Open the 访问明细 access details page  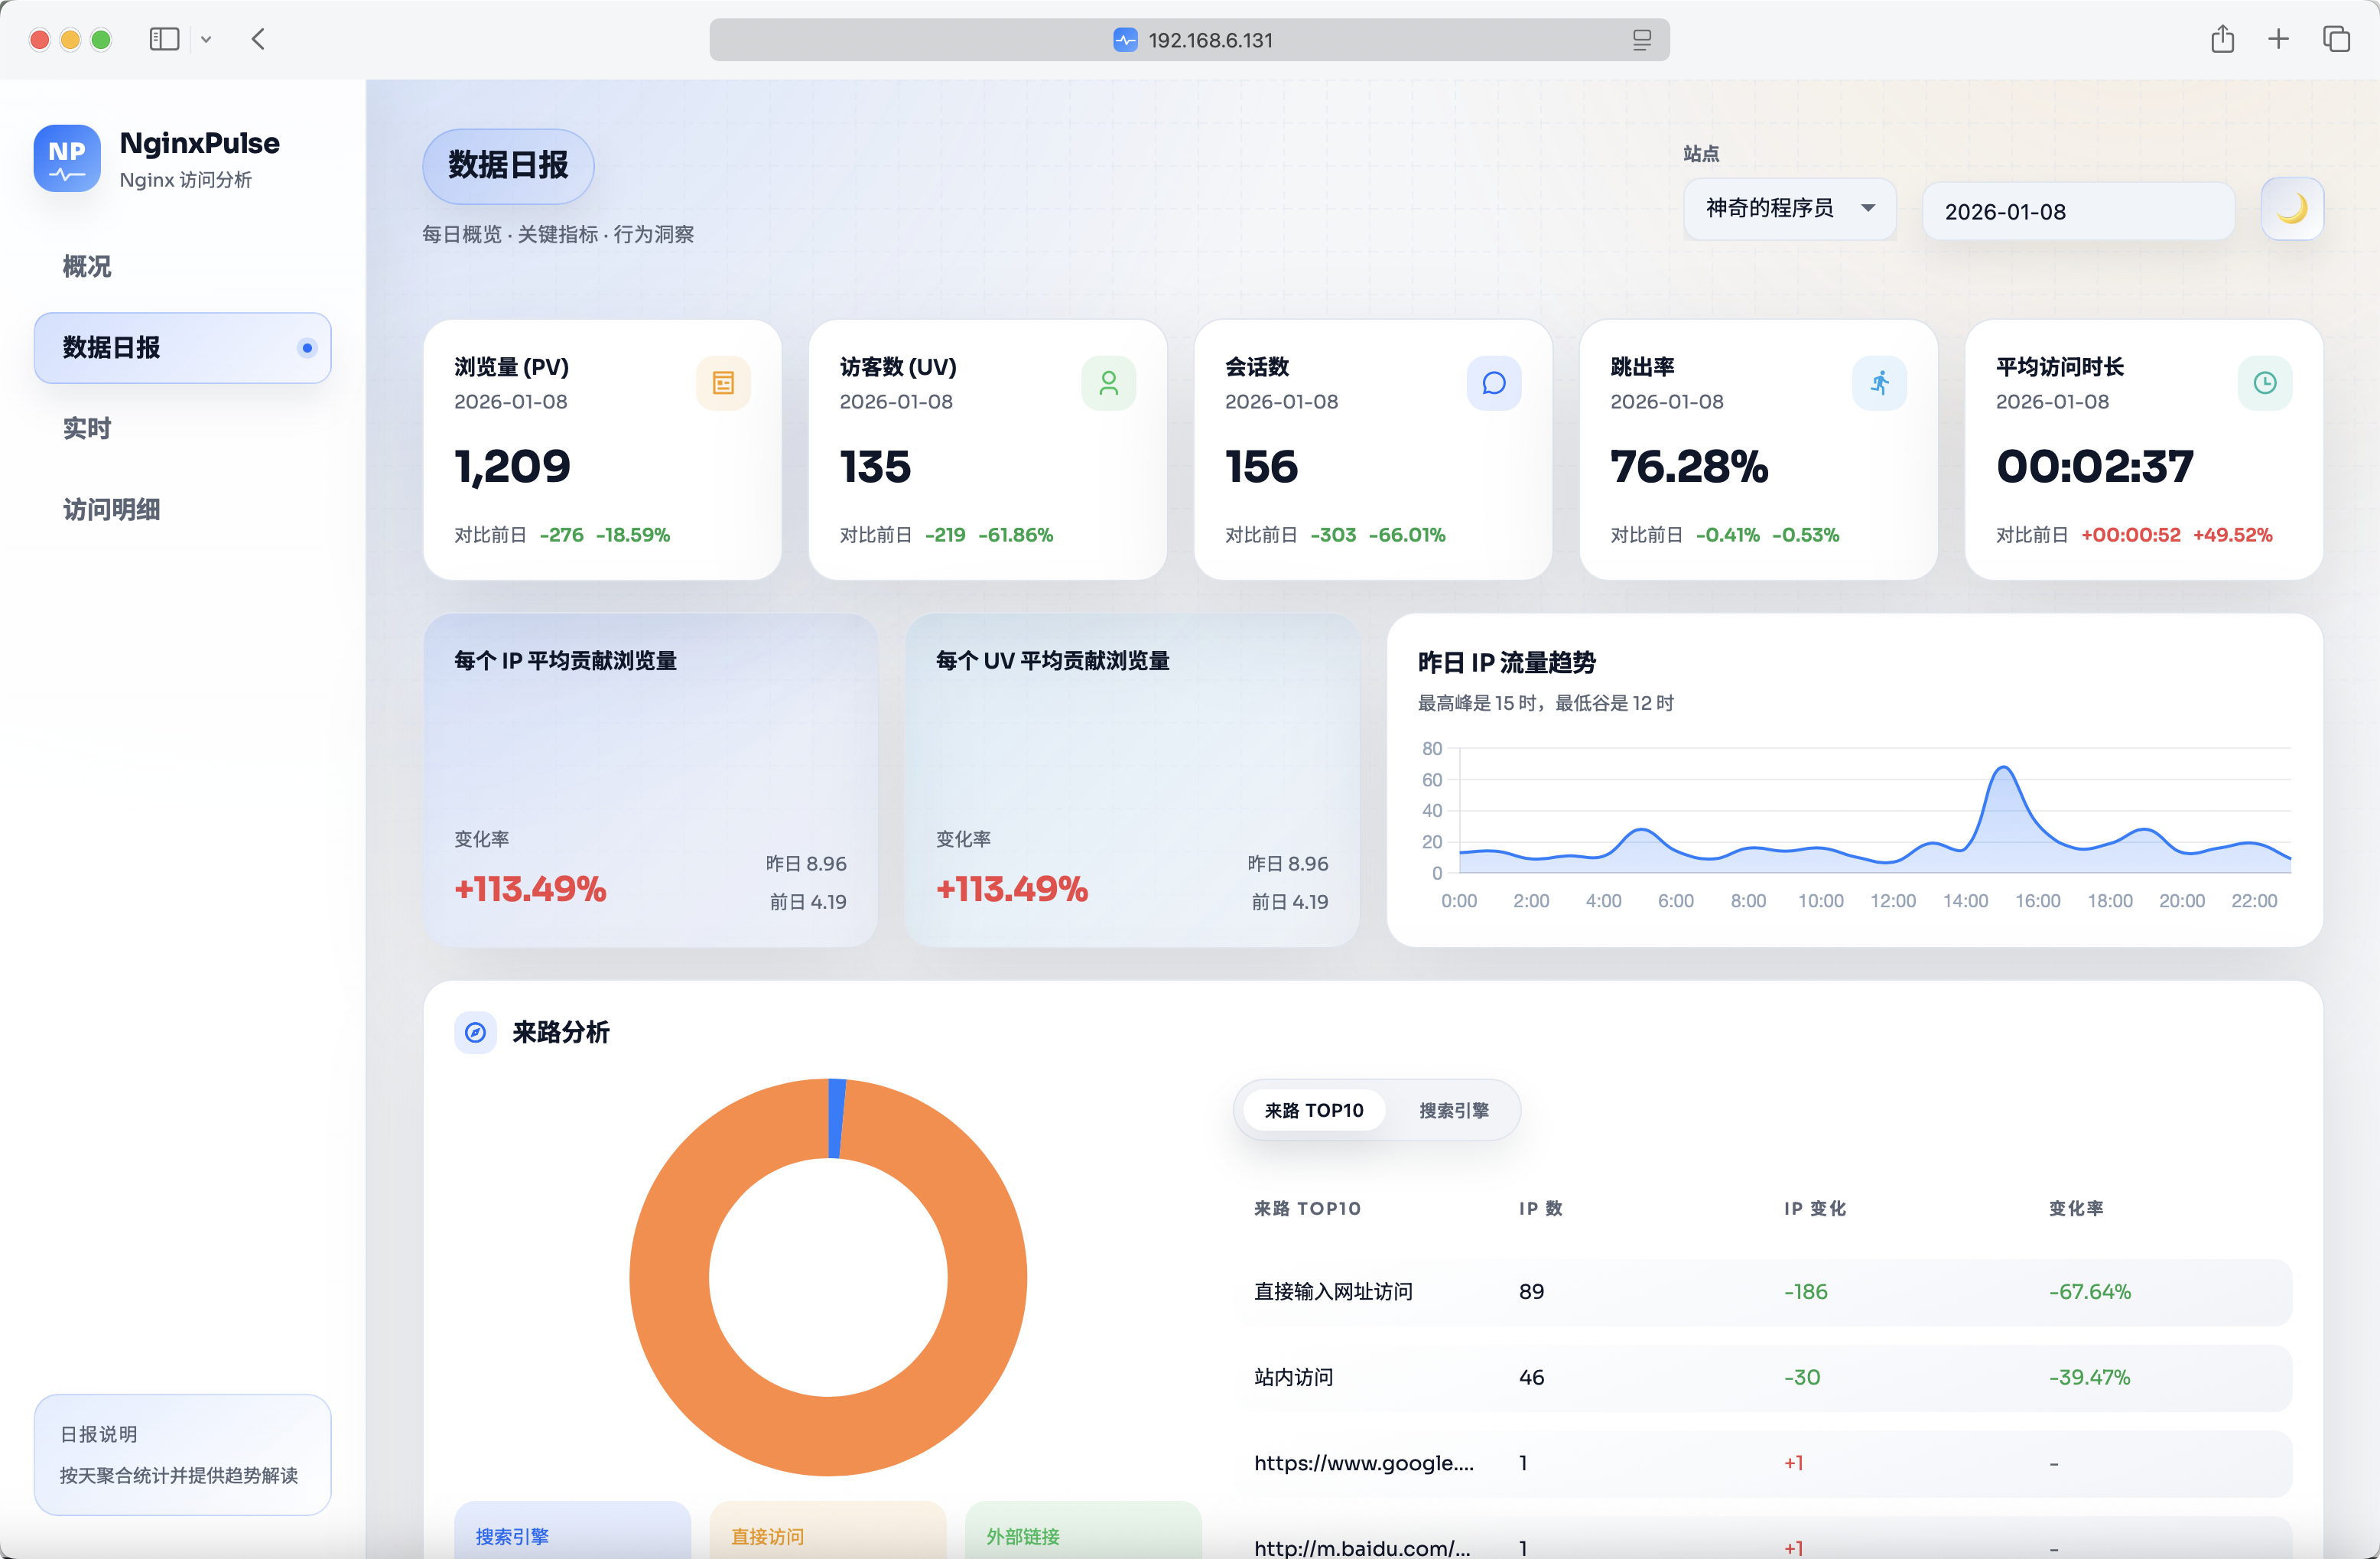click(x=111, y=509)
